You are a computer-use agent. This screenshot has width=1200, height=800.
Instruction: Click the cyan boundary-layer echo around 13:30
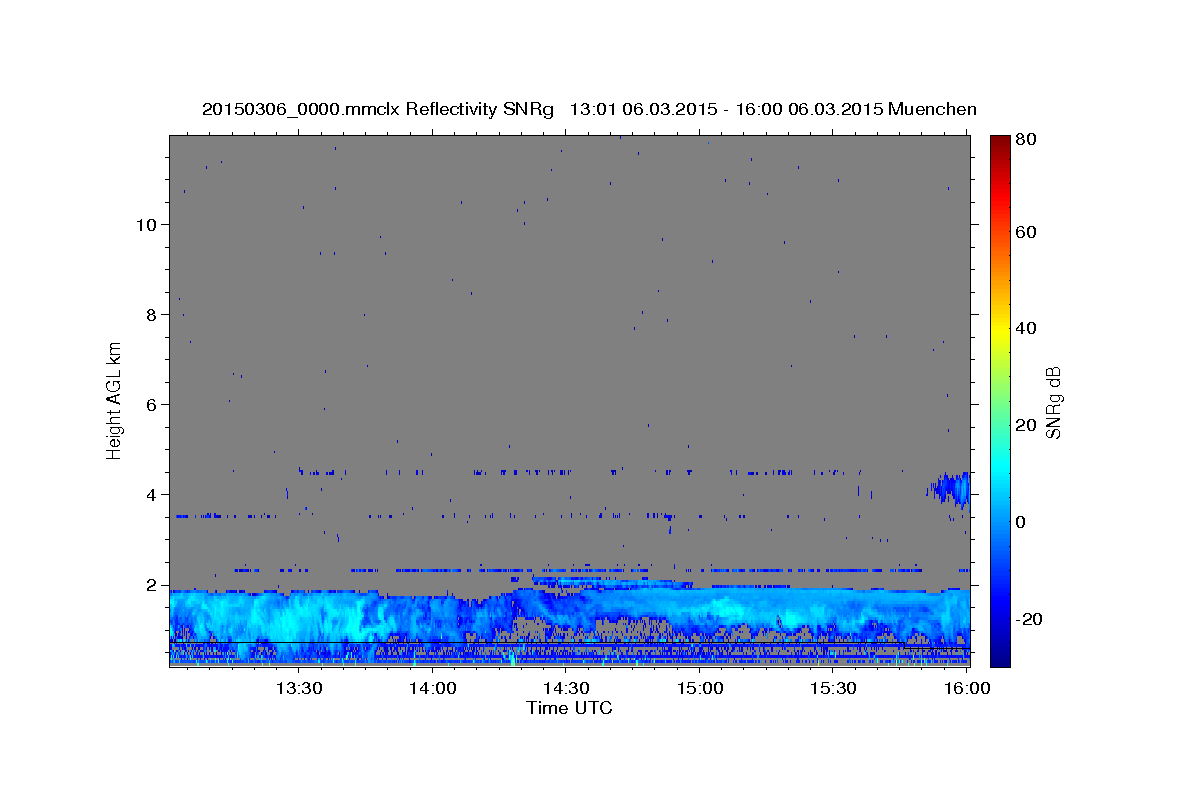coord(300,618)
